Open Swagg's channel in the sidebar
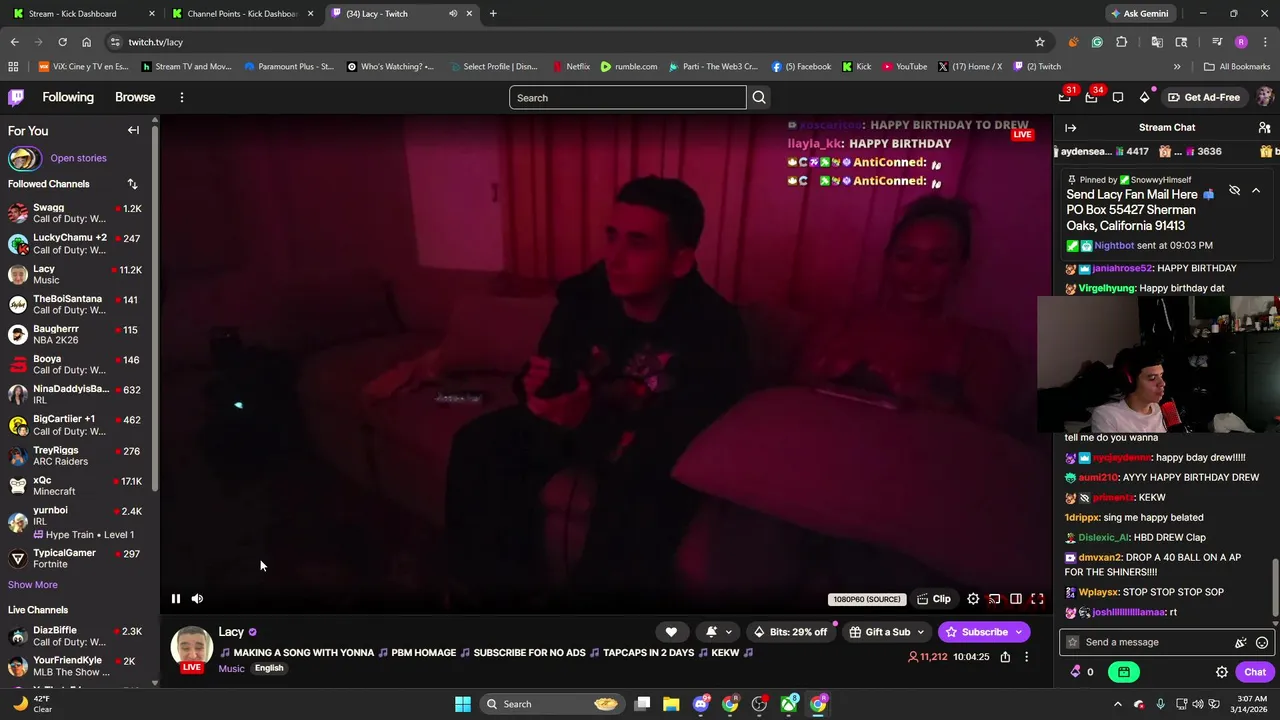1280x720 pixels. (77, 213)
